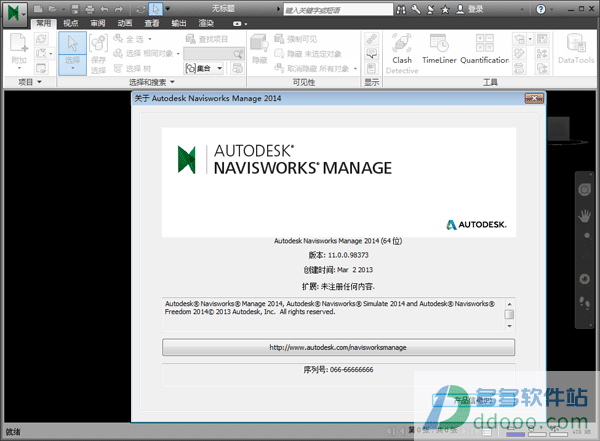Click the 登录 sign-in user button
600x441 pixels.
pyautogui.click(x=470, y=9)
